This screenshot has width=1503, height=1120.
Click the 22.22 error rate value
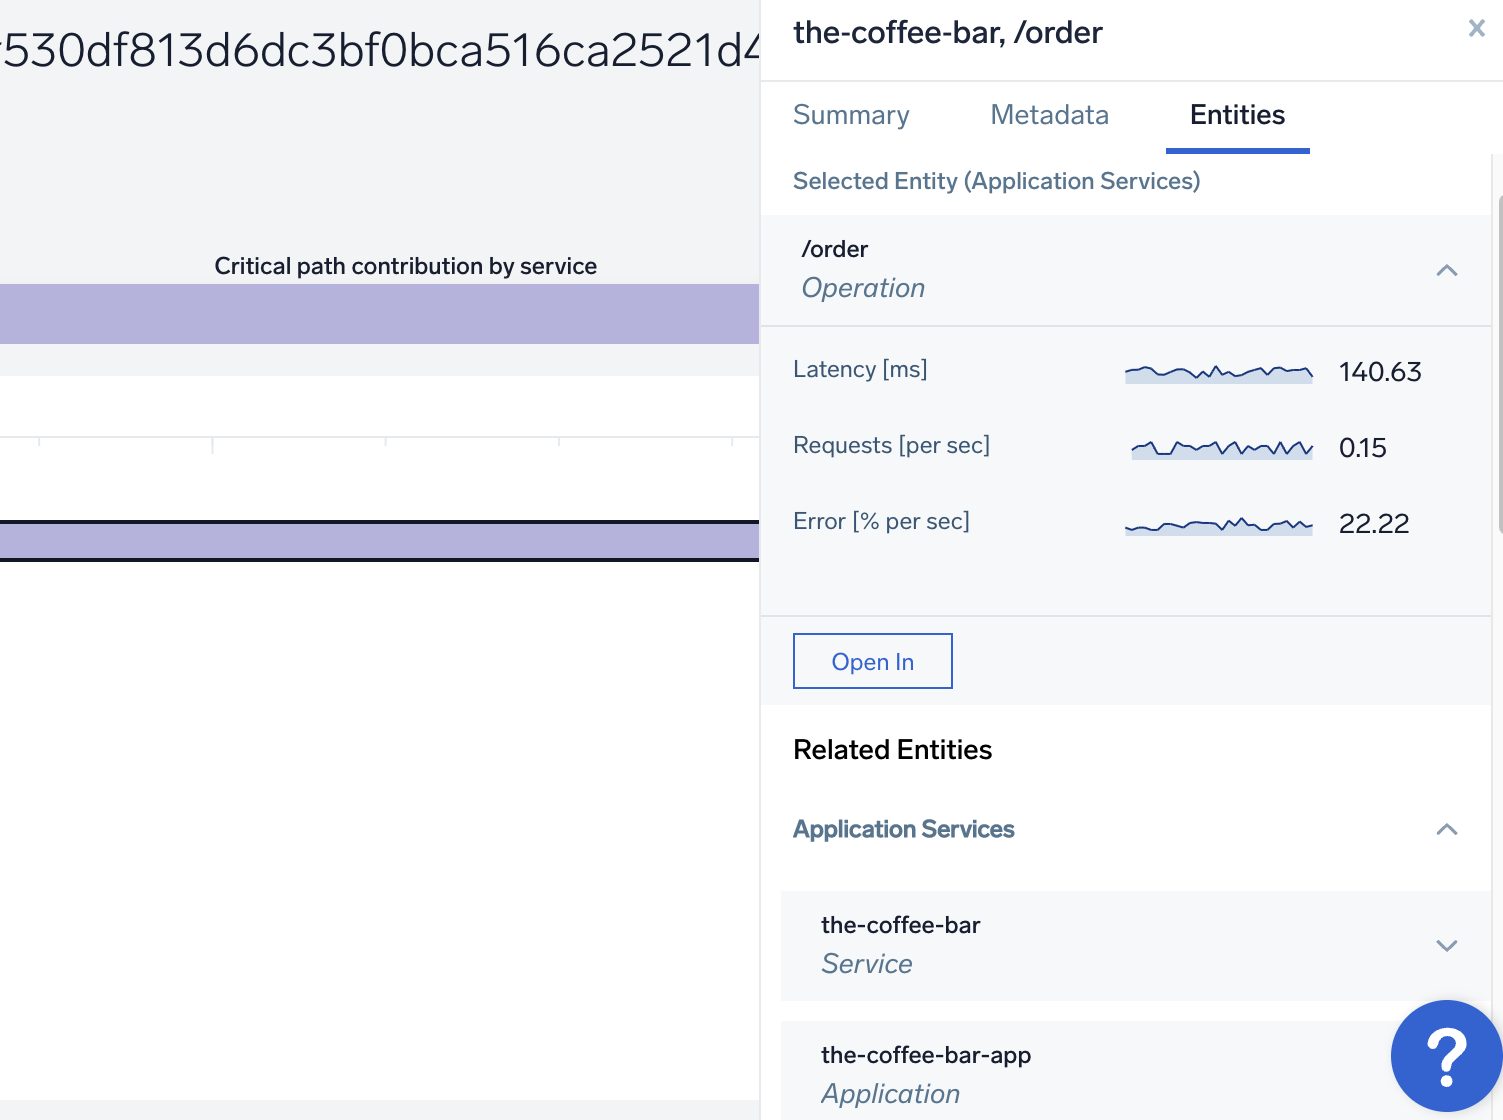1373,524
